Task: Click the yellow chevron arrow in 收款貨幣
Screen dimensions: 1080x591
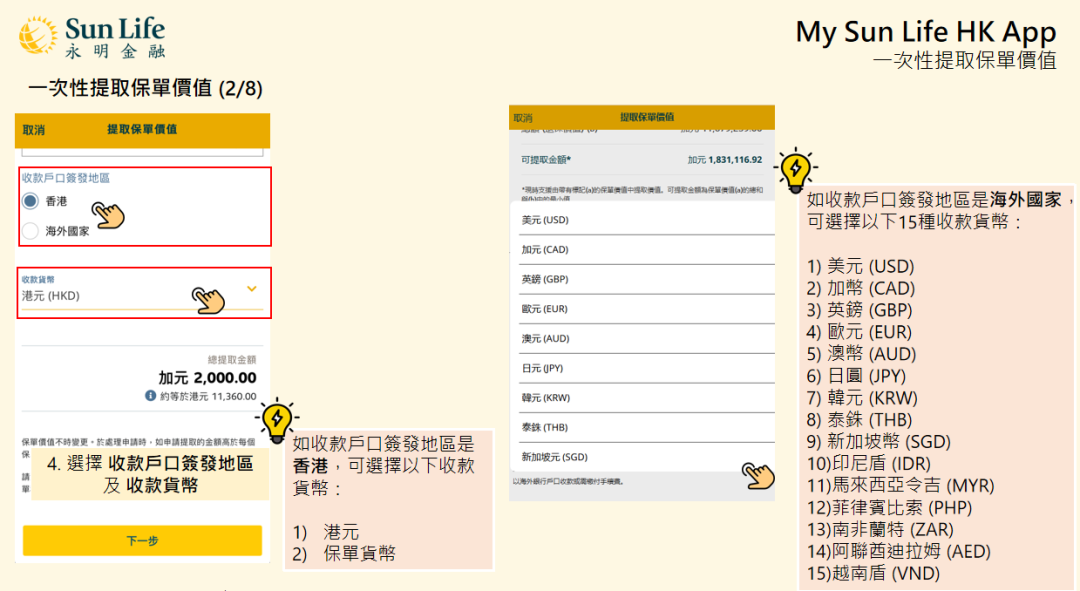Action: coord(252,289)
